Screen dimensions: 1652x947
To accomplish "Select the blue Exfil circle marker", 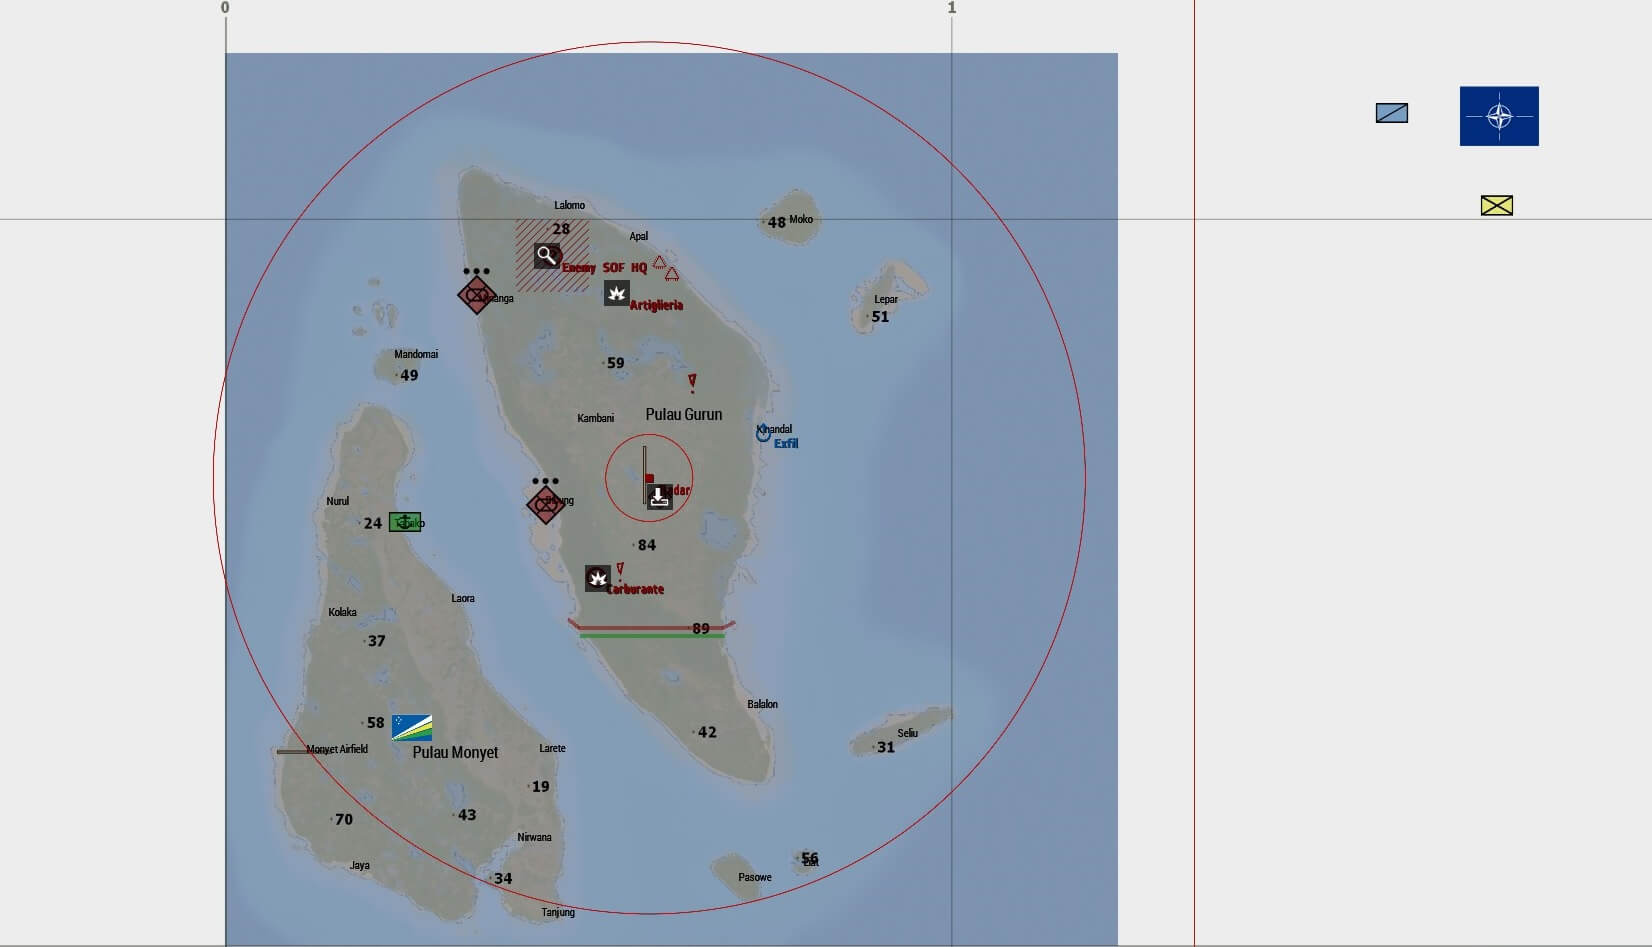I will tap(763, 434).
